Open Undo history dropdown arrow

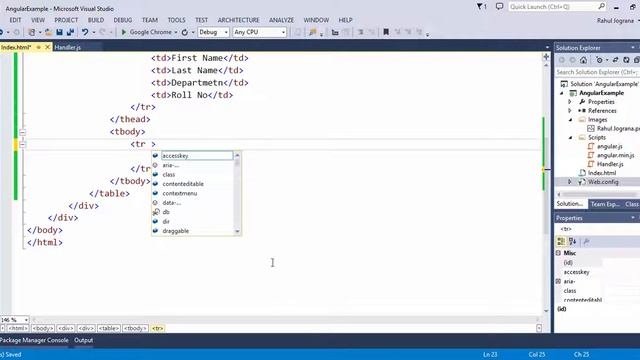[93, 32]
